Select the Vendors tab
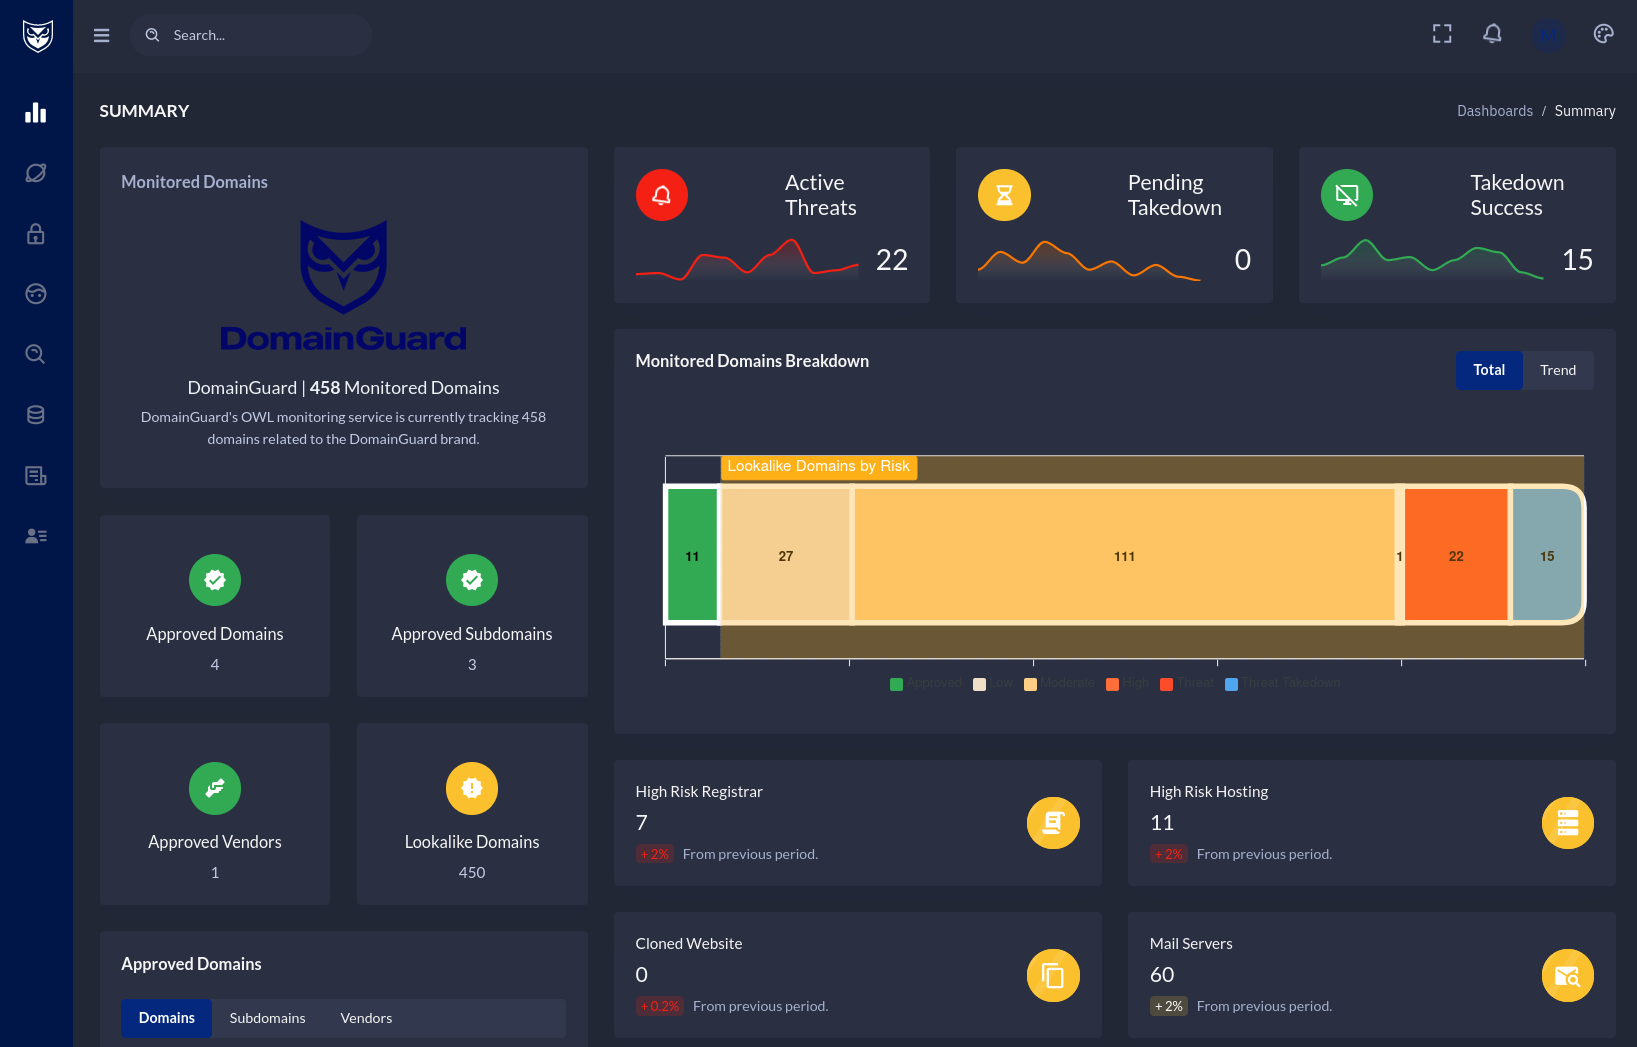The height and width of the screenshot is (1047, 1637). click(366, 1018)
